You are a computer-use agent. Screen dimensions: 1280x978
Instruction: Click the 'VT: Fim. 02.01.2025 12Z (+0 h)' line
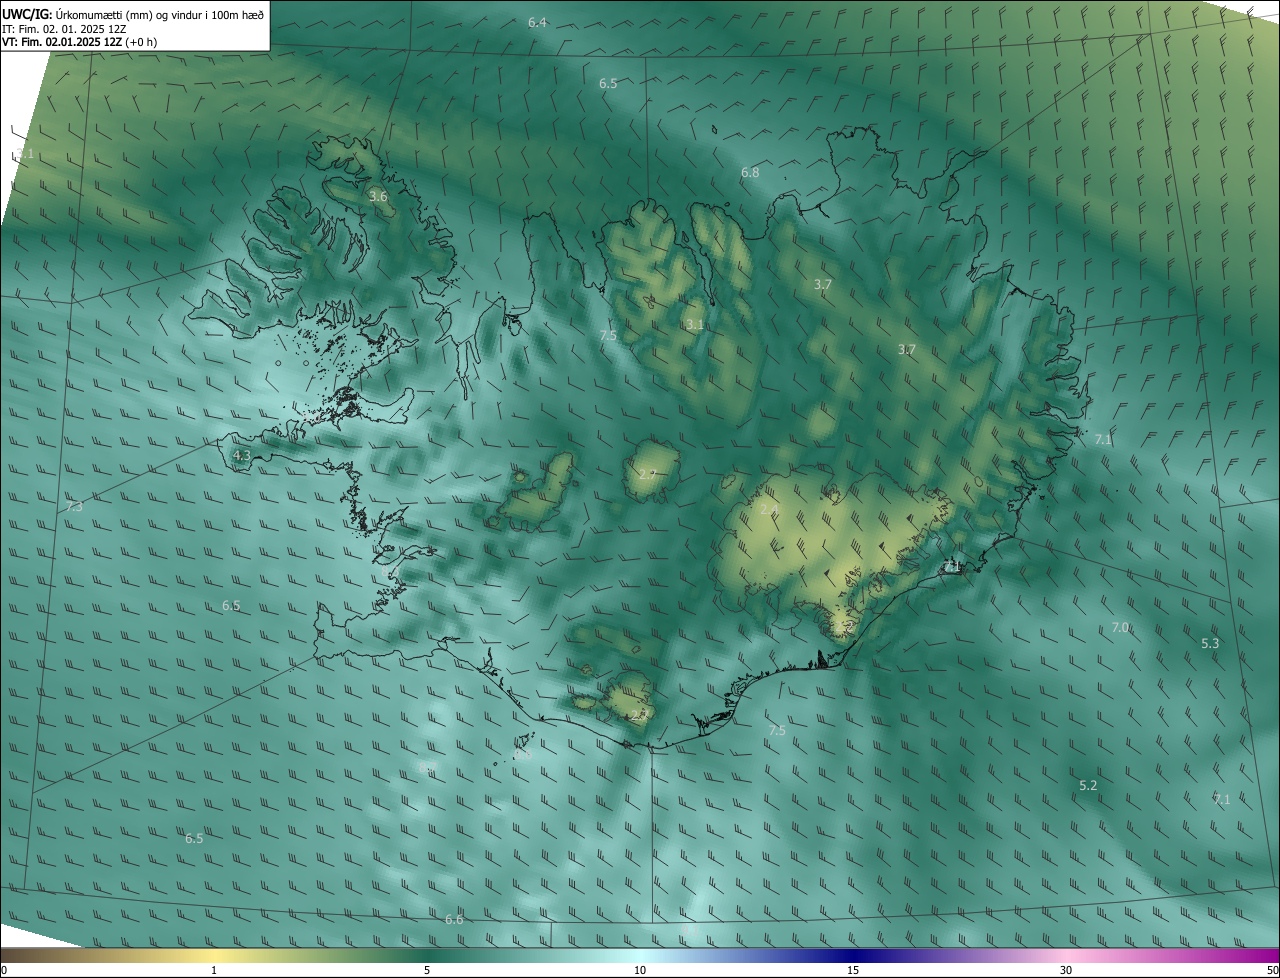click(x=80, y=42)
